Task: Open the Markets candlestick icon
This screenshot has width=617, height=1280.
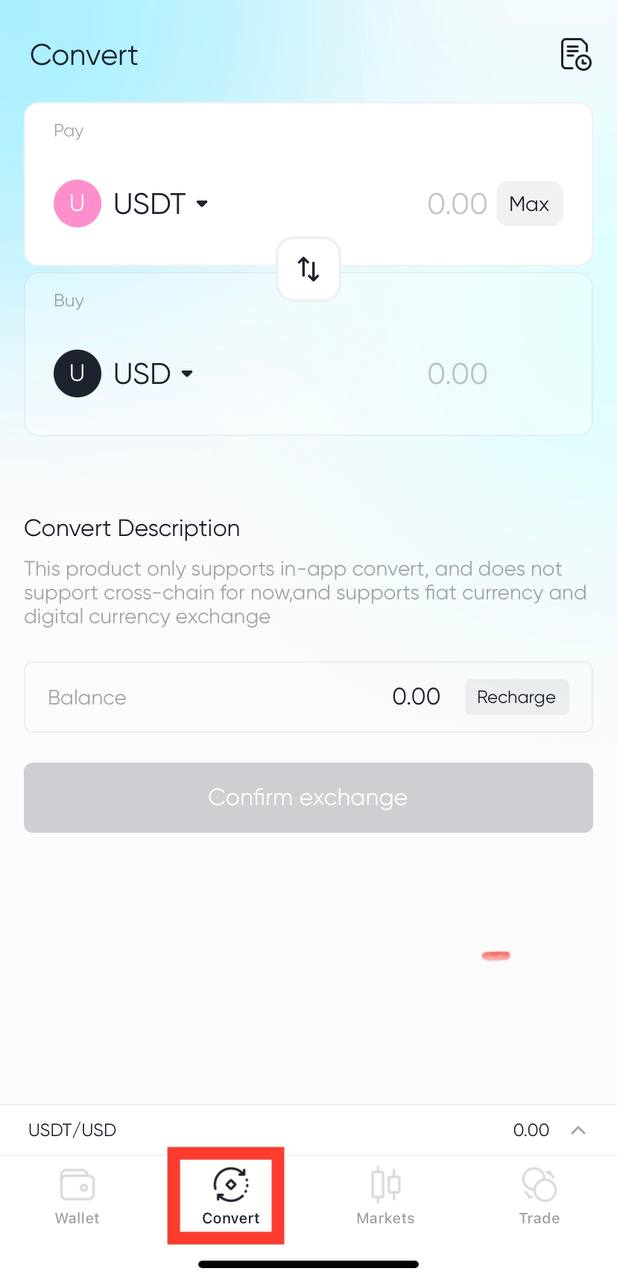Action: [x=385, y=1185]
